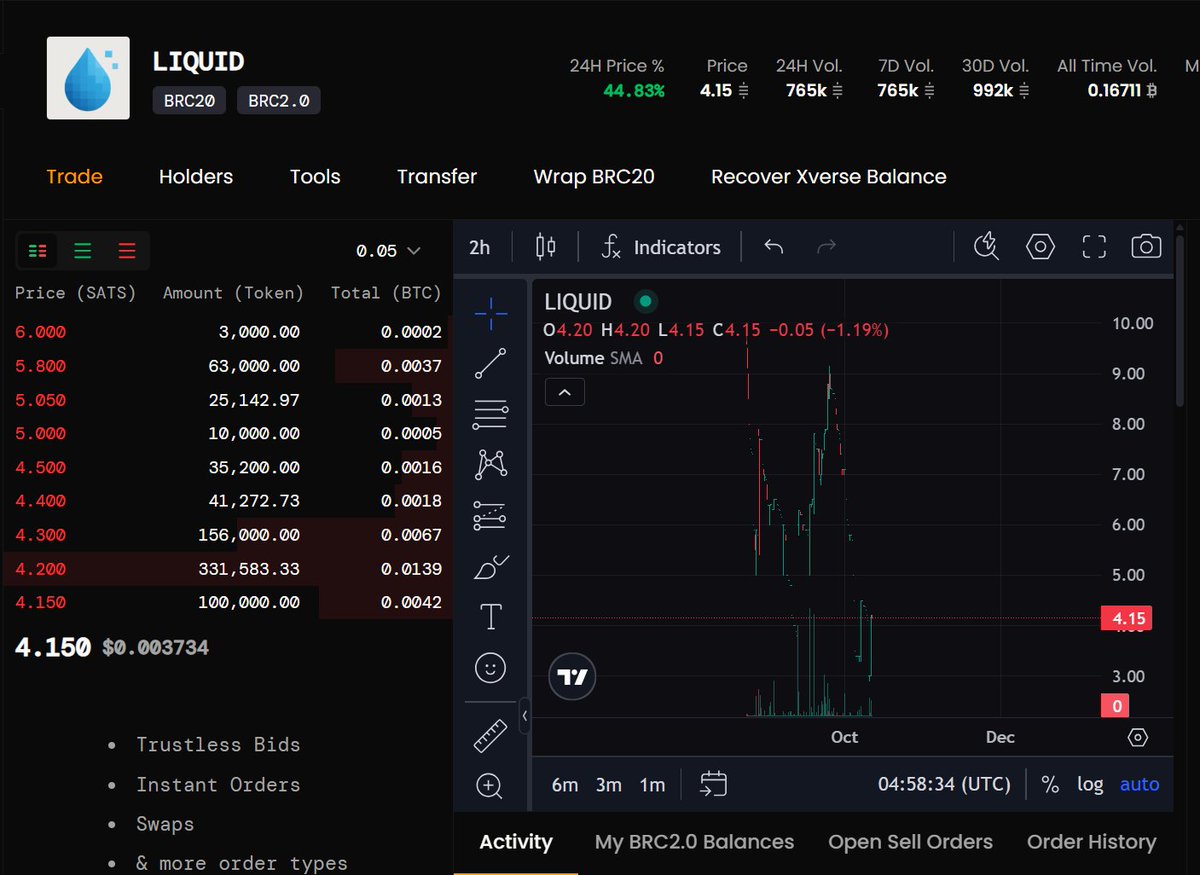Open the Indicators dialog
The image size is (1200, 875).
click(x=662, y=247)
